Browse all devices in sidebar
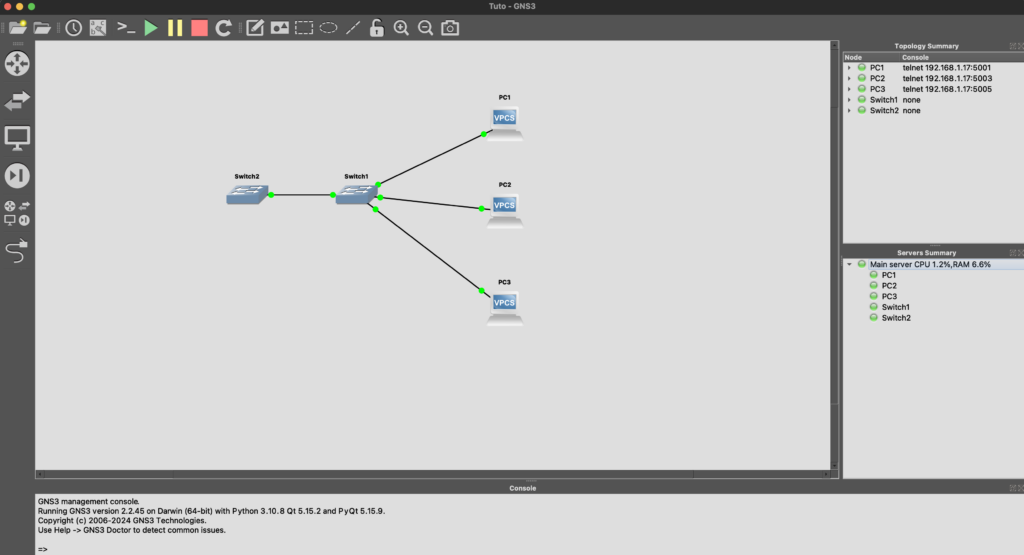1024x555 pixels. pos(17,214)
